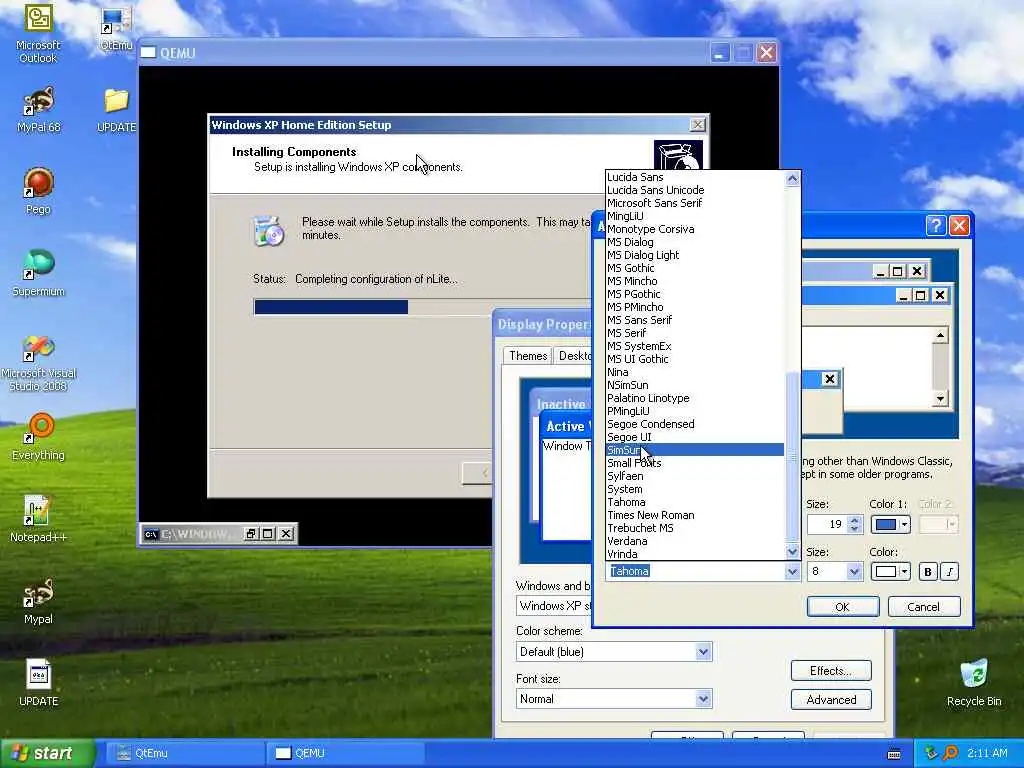The image size is (1024, 768).
Task: Switch to QtEmu taskbar button
Action: (185, 754)
